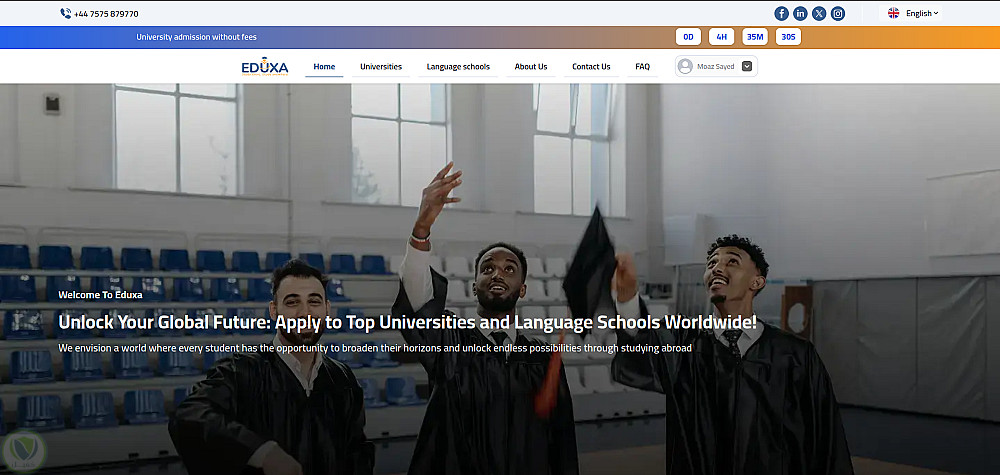
Task: Click the phone number +44 7575 879770
Action: [106, 14]
